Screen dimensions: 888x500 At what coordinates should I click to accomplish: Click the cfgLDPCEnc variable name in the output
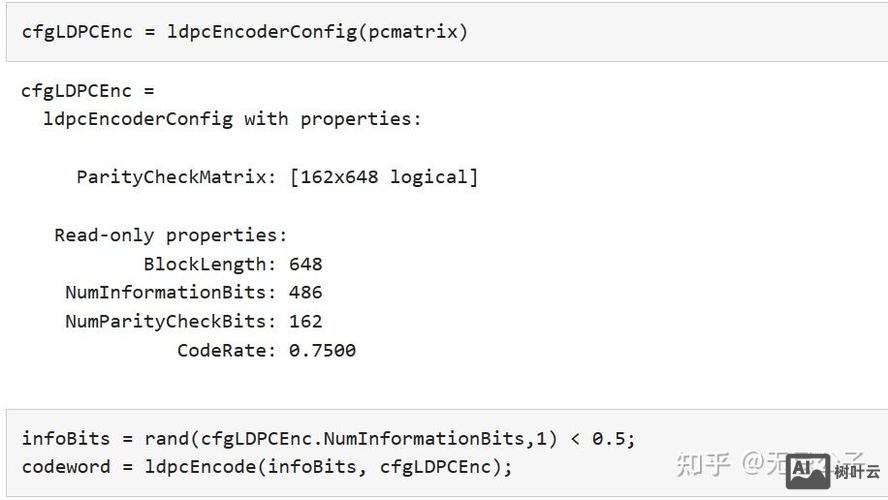tap(76, 91)
